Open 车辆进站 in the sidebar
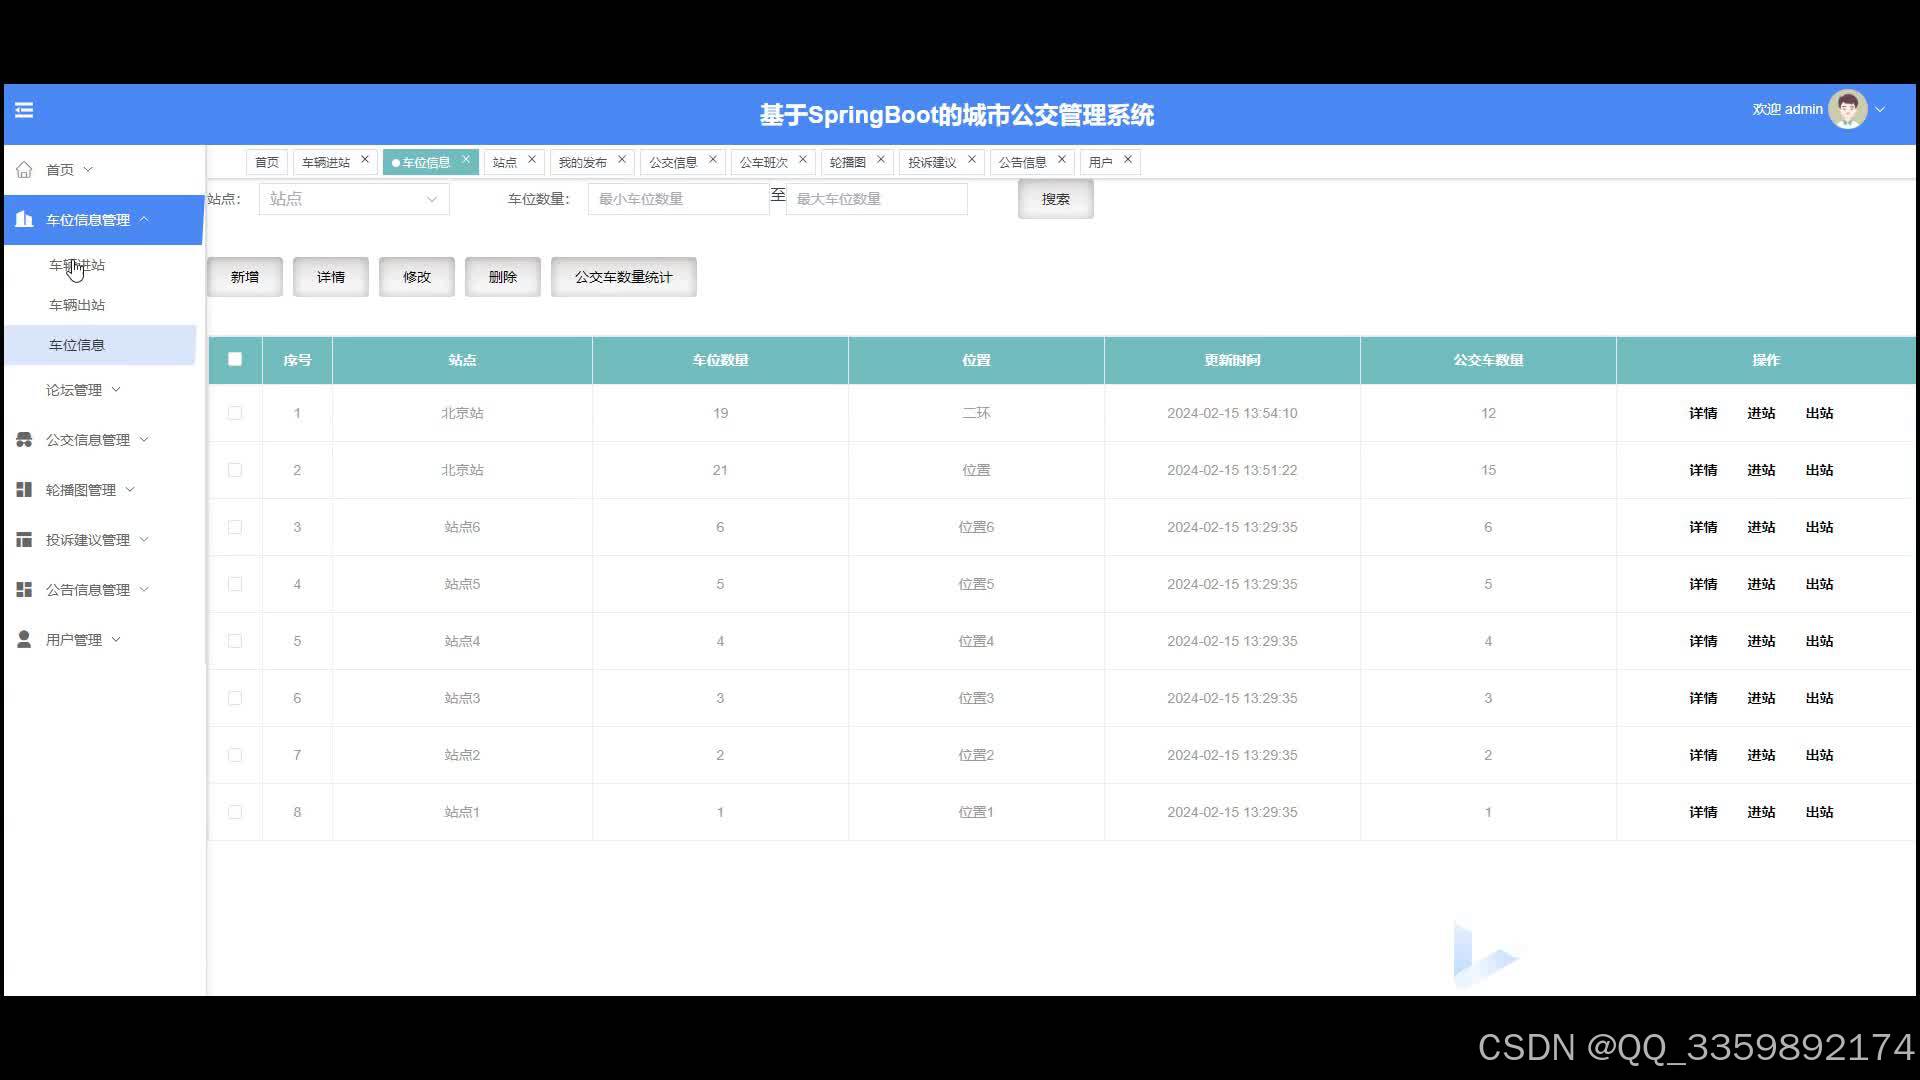1920x1080 pixels. [x=77, y=265]
